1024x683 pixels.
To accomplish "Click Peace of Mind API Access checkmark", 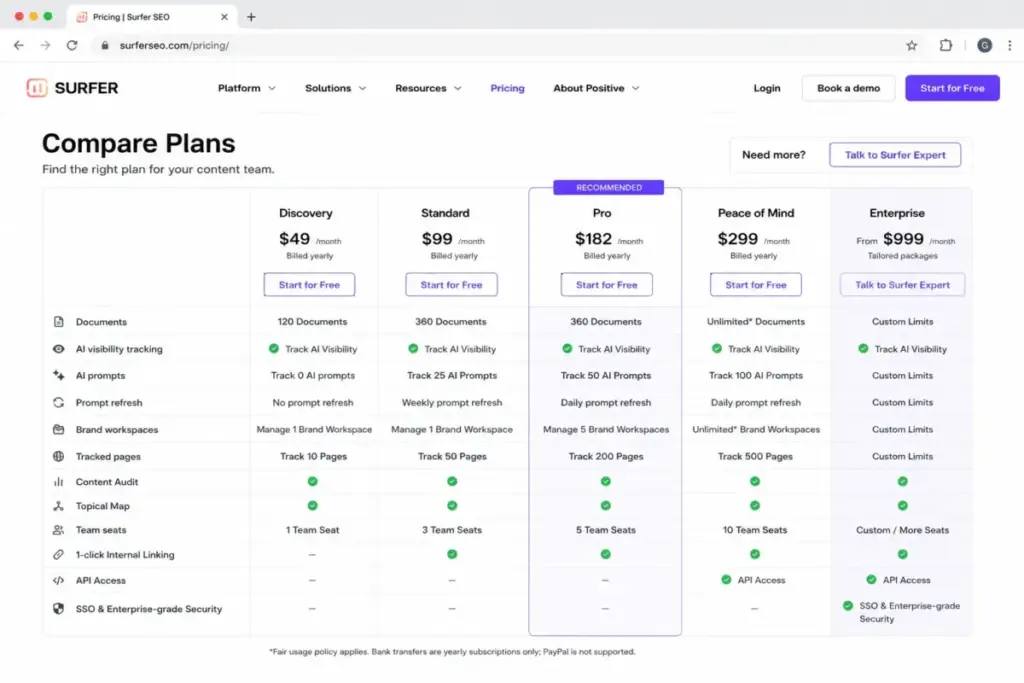I will point(726,579).
